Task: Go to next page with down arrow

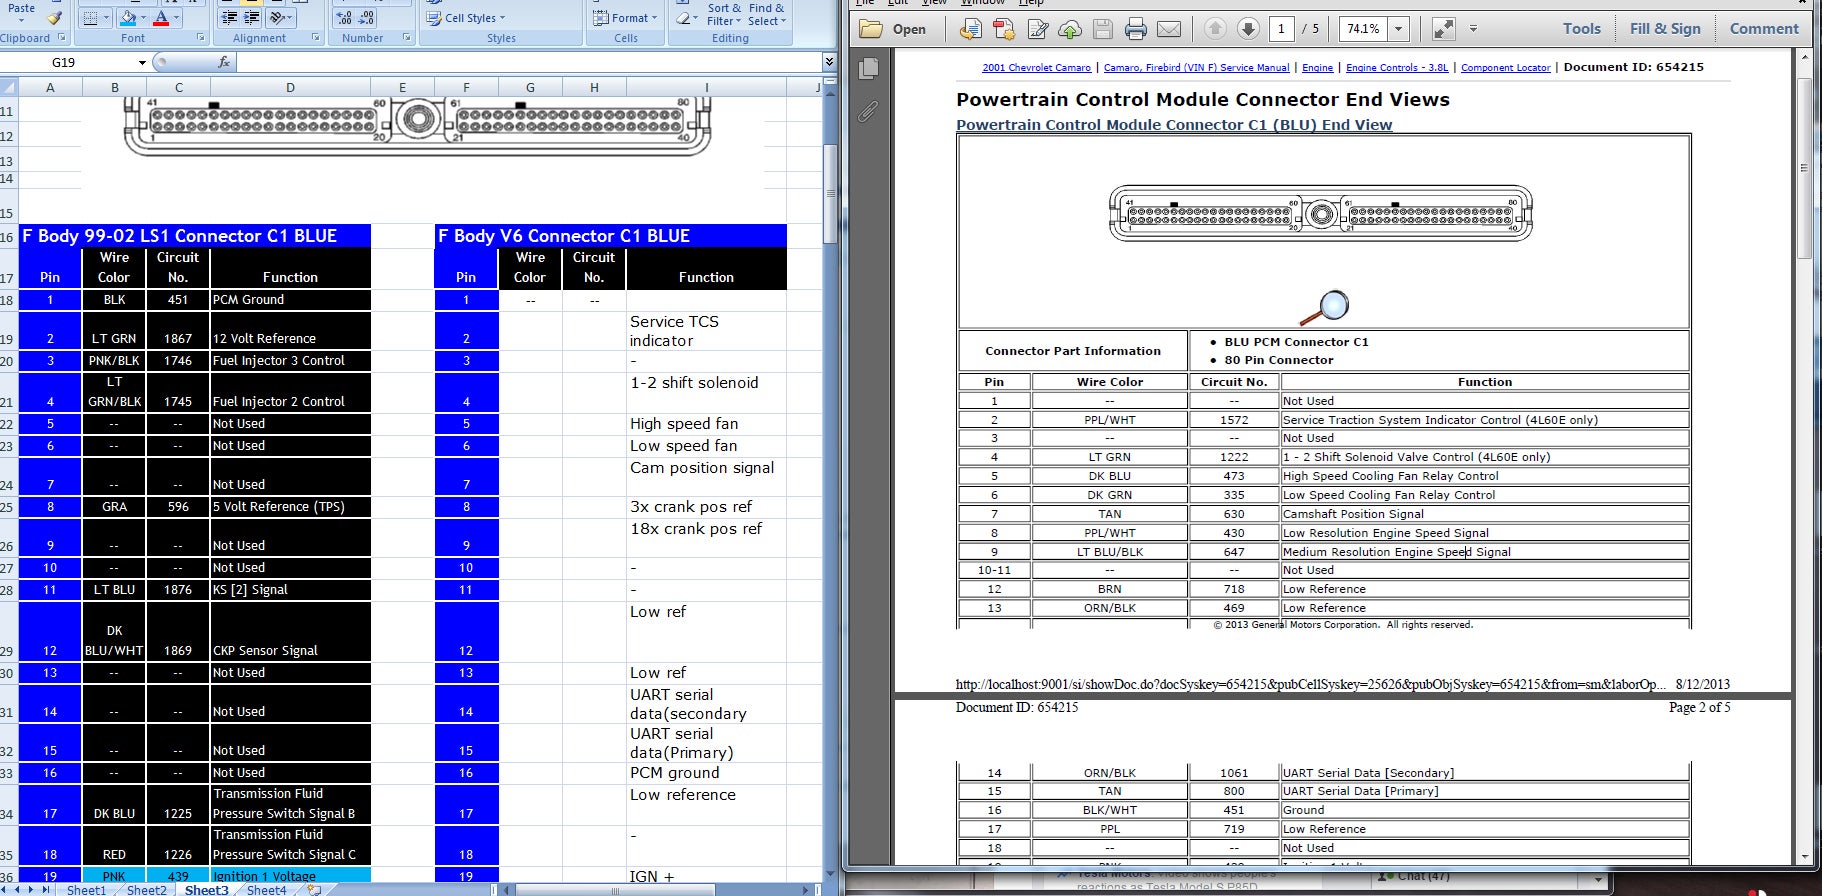Action: [x=1248, y=29]
